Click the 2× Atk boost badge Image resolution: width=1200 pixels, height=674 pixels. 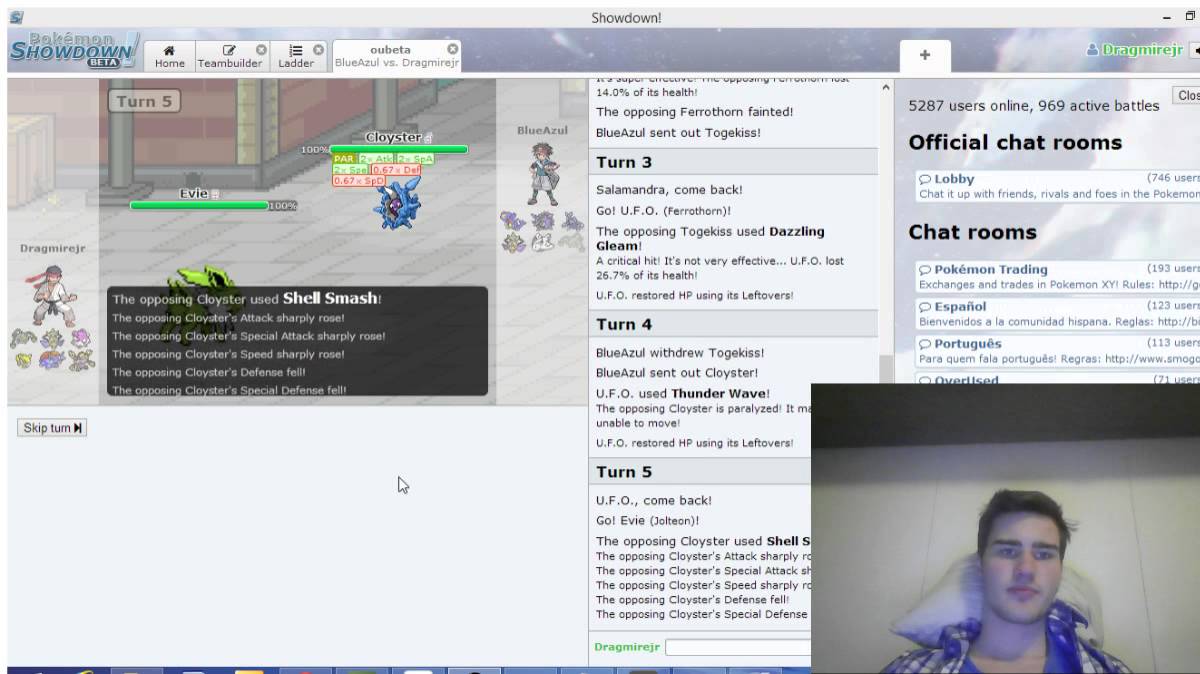click(x=377, y=159)
